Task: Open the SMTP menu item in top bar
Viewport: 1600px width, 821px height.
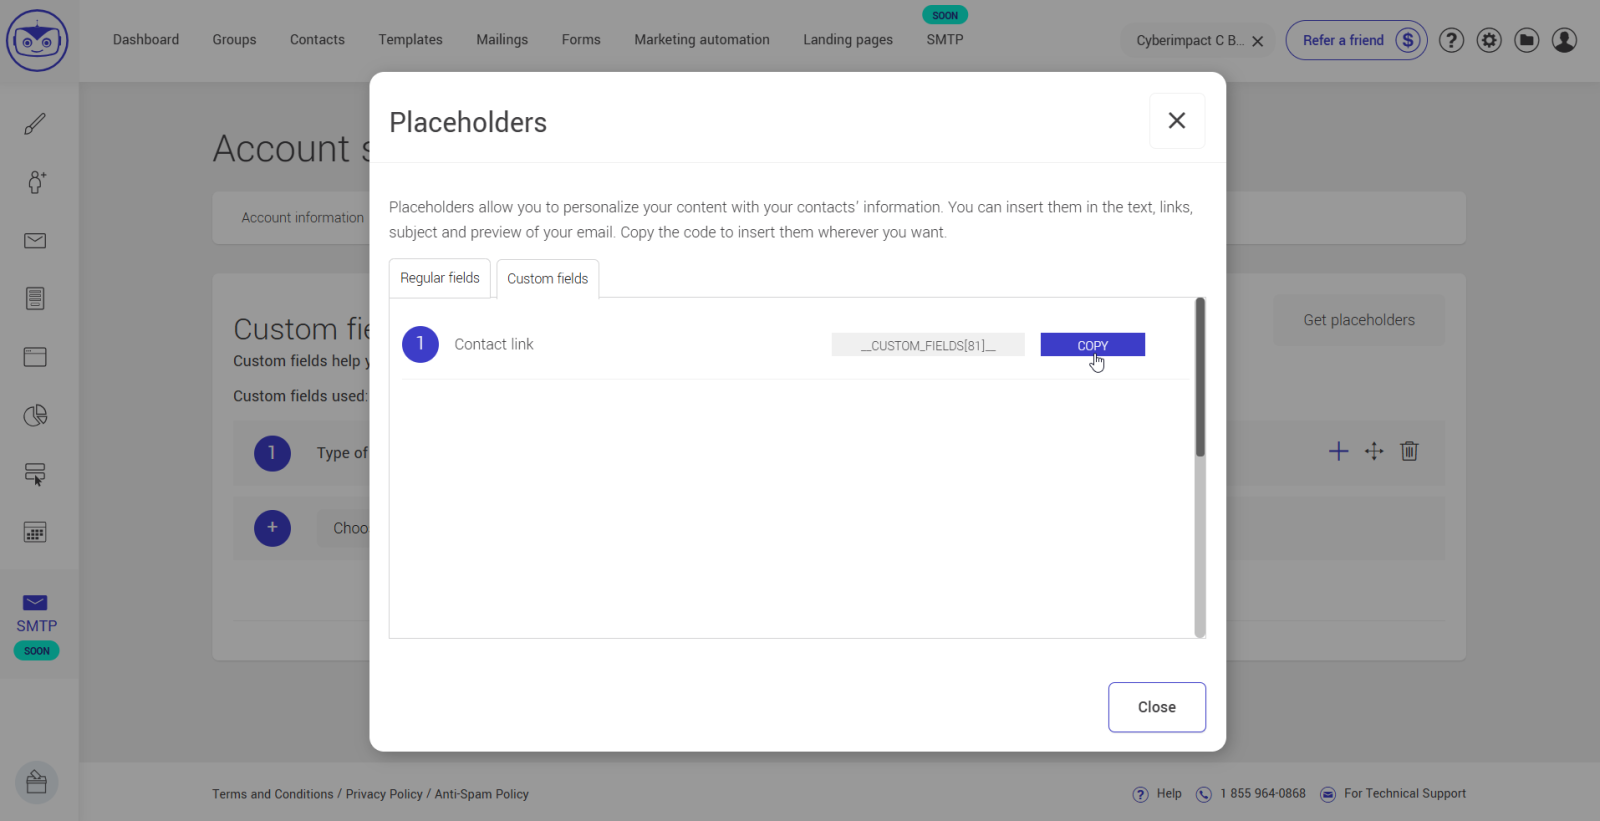Action: (945, 40)
